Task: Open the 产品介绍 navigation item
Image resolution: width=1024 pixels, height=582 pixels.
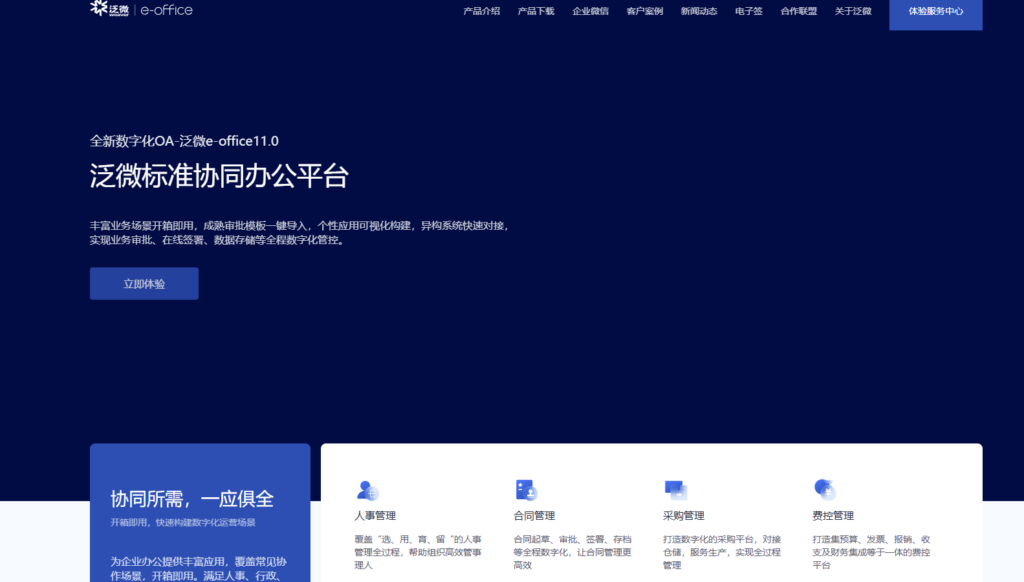Action: click(x=483, y=12)
